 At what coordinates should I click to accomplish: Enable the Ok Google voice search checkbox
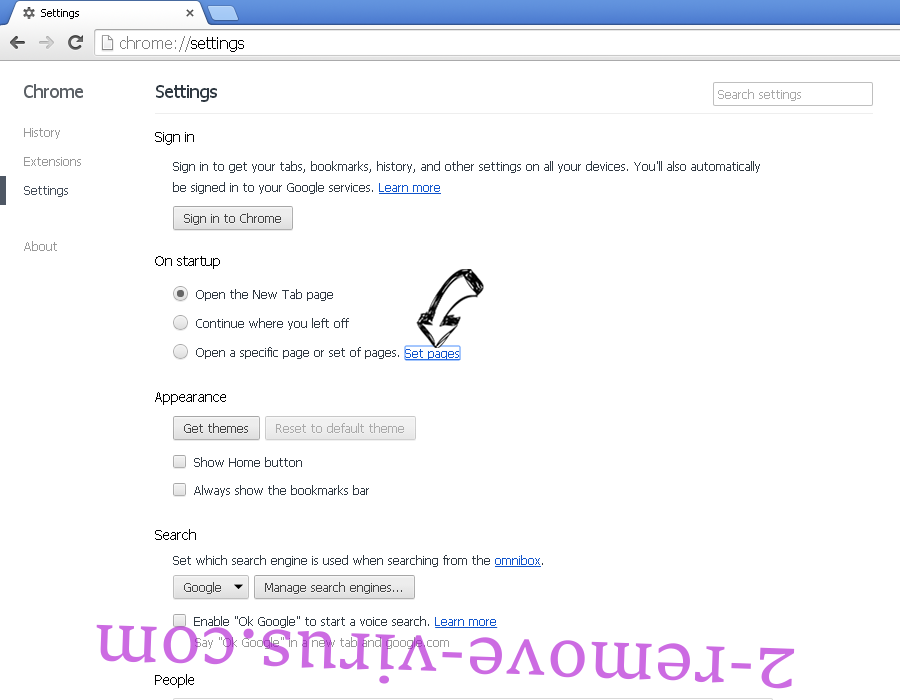180,620
